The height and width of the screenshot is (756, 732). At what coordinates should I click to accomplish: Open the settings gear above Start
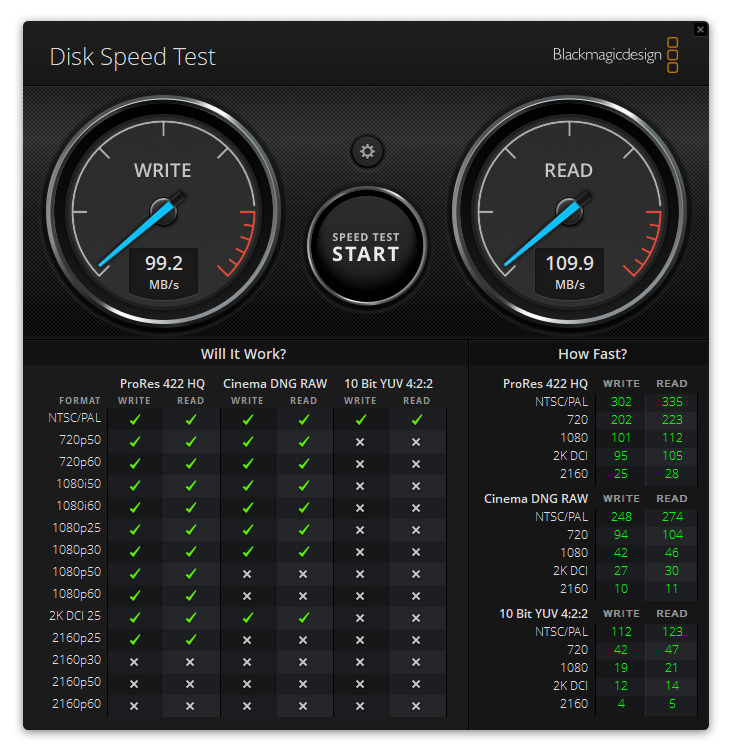click(x=367, y=151)
